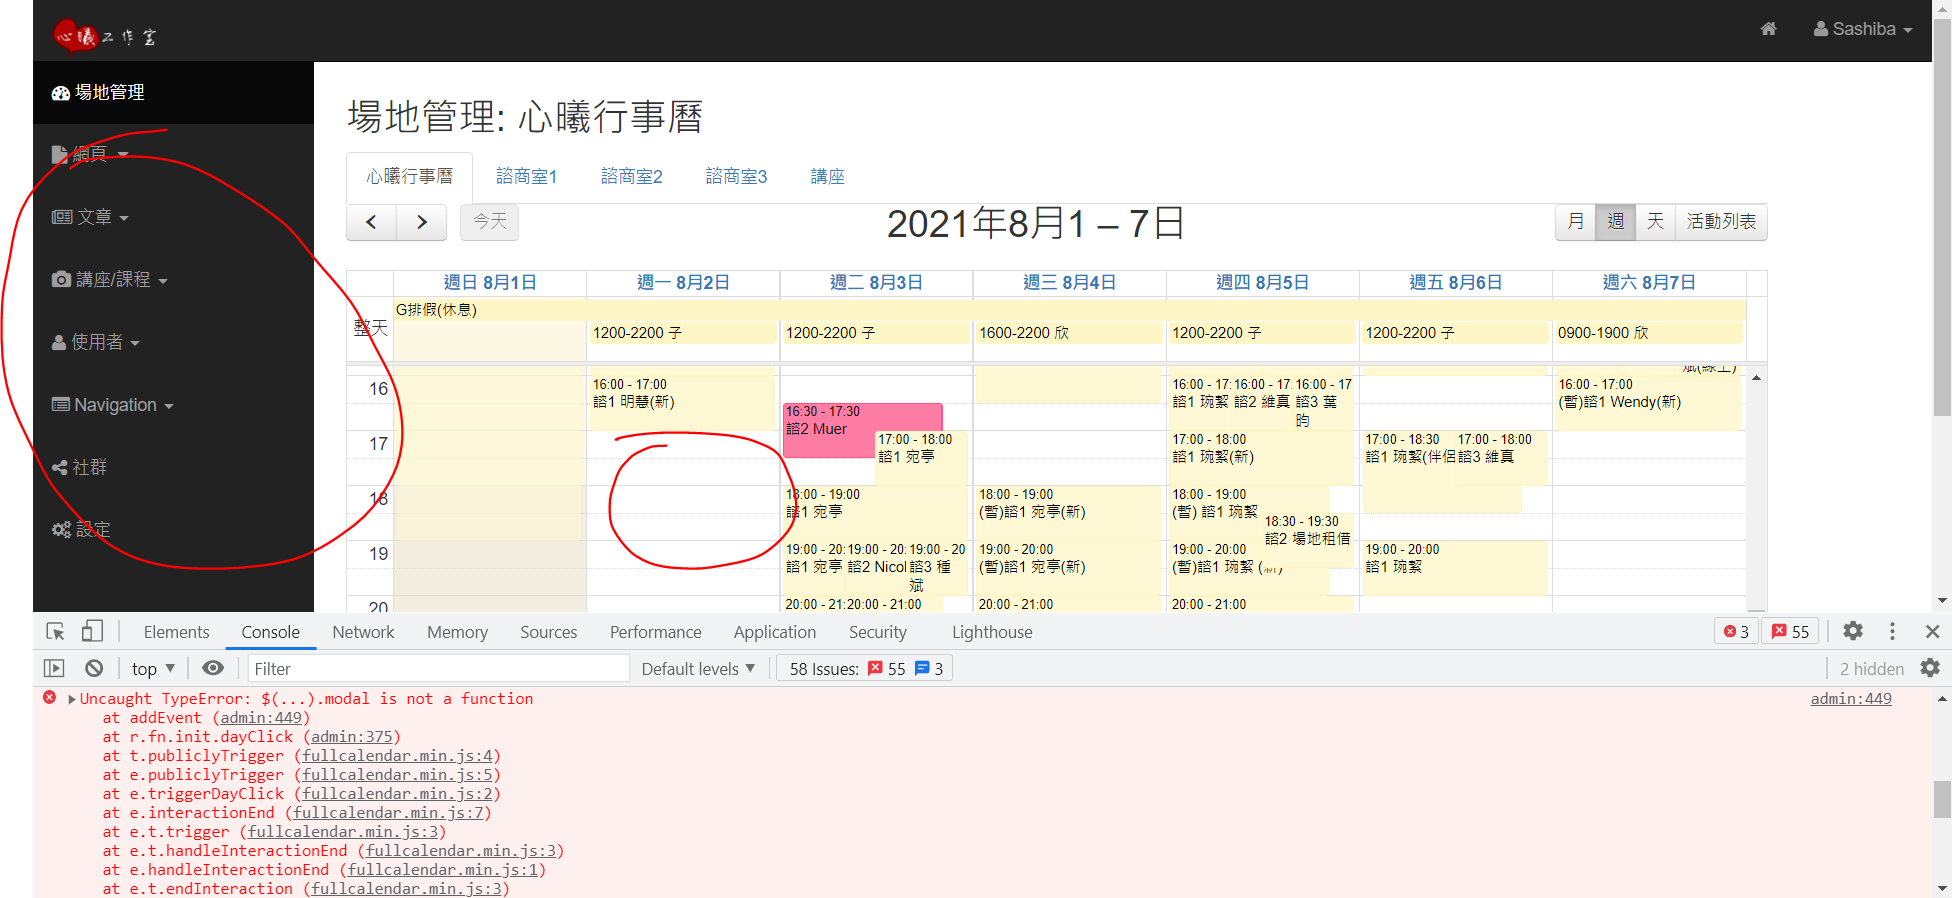Show console sidebar panel icon
The height and width of the screenshot is (898, 1952).
[x=54, y=668]
